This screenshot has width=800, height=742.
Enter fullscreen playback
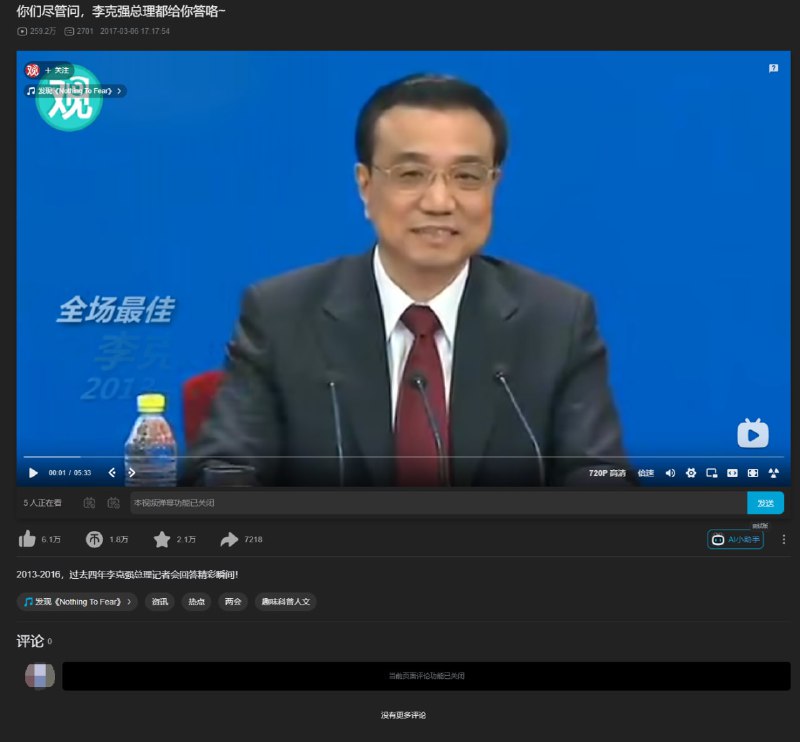click(753, 471)
